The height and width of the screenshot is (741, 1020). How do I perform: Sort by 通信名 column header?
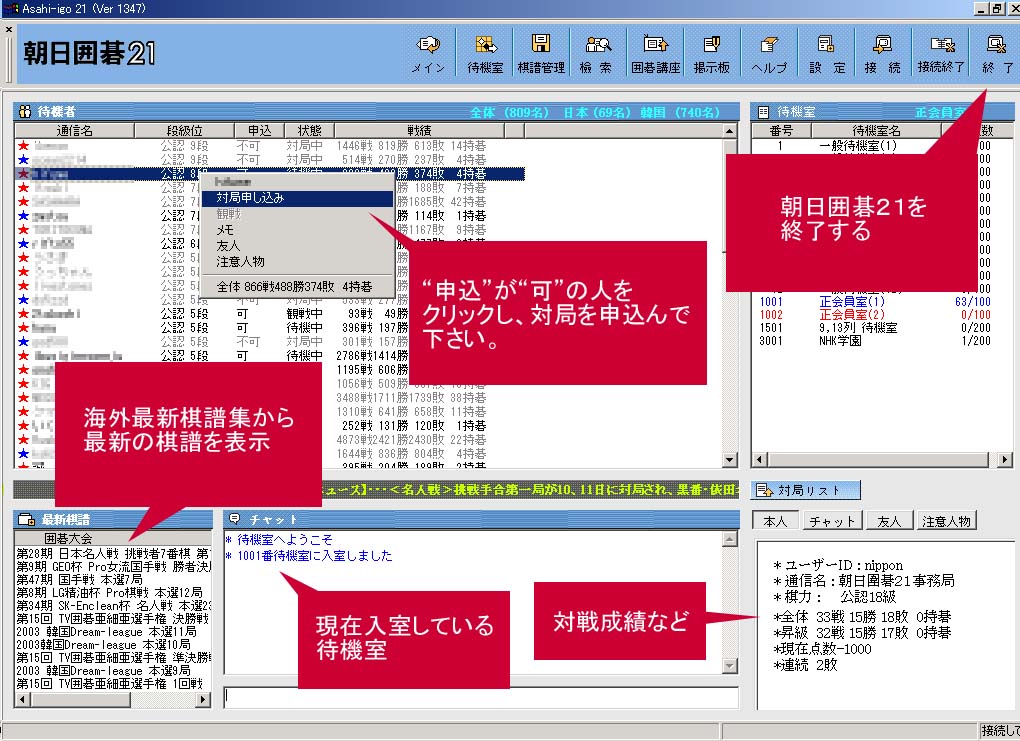click(74, 131)
